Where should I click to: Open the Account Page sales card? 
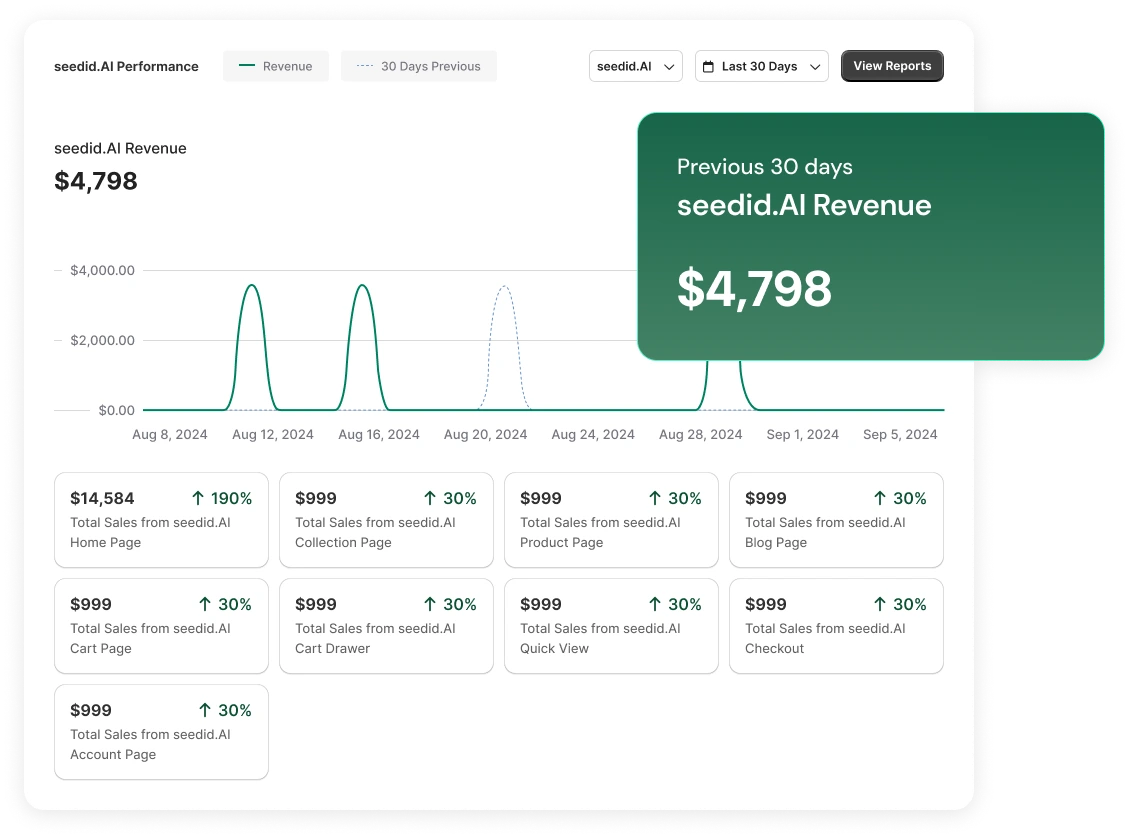tap(161, 731)
